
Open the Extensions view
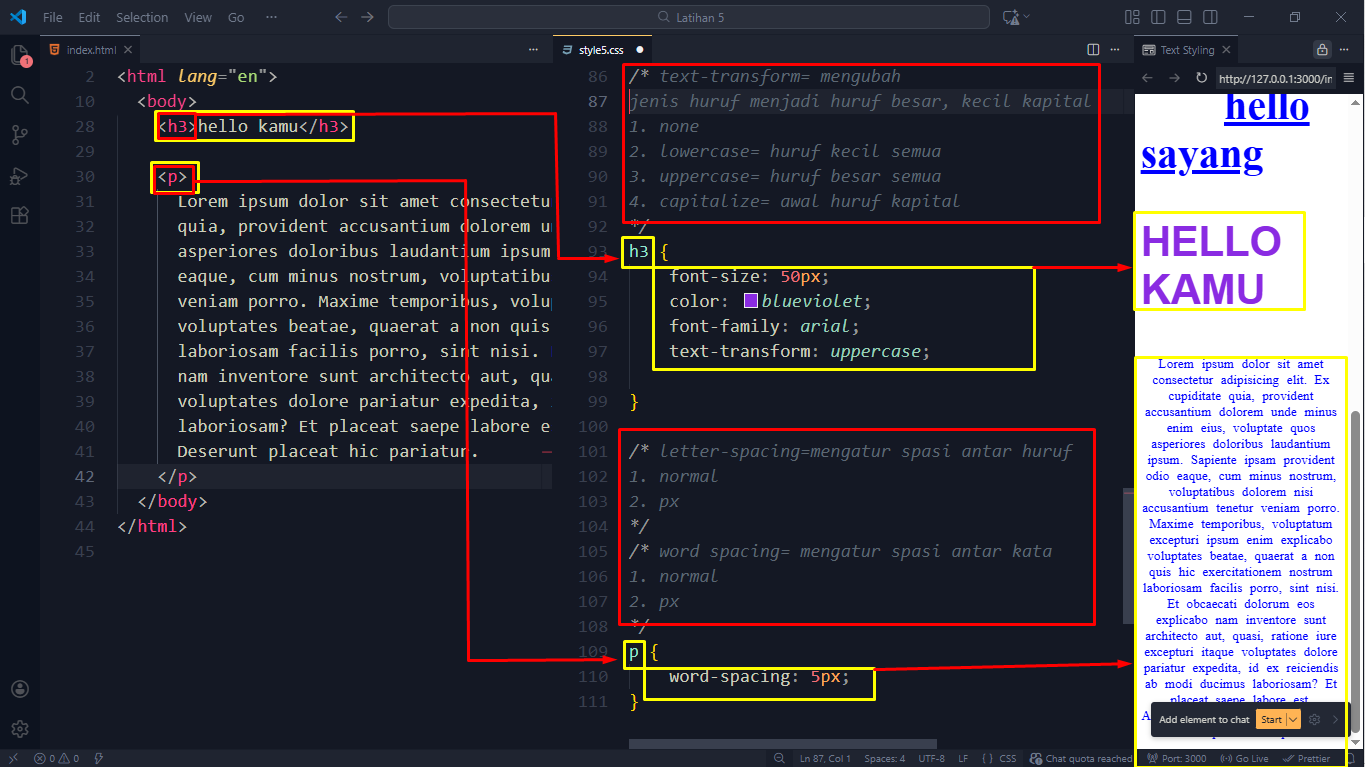click(x=19, y=215)
